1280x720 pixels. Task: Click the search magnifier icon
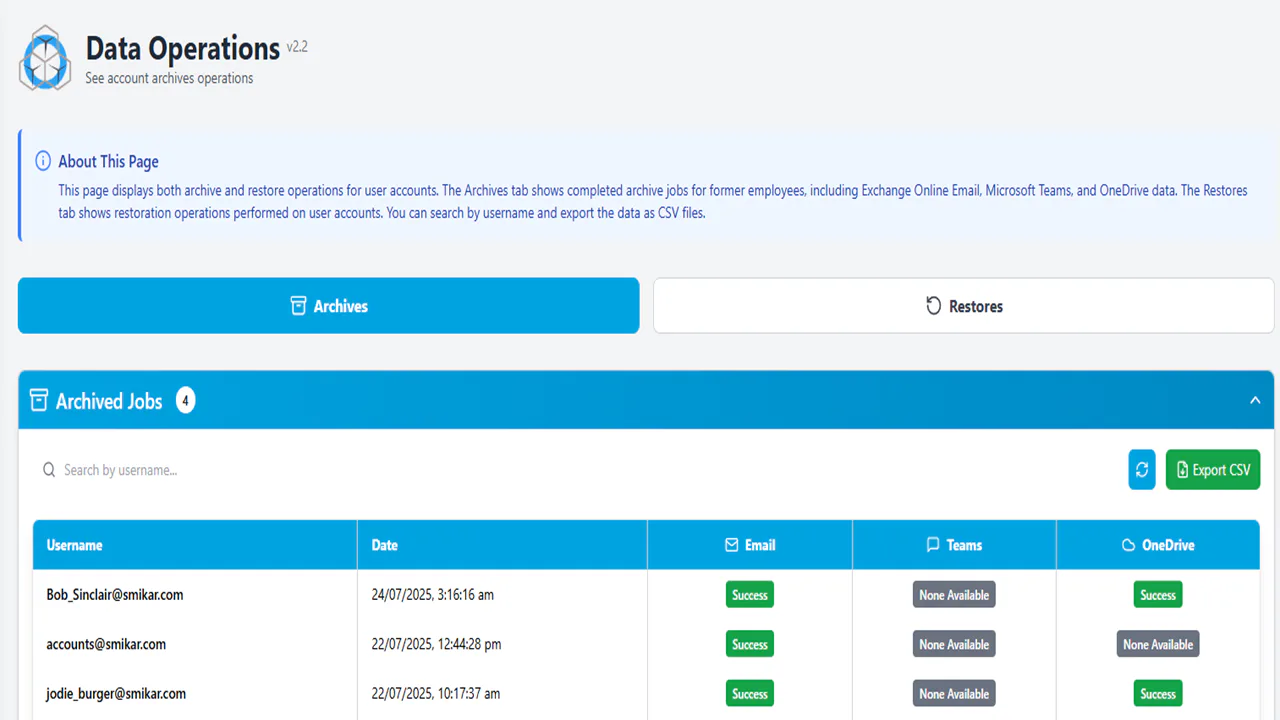(x=49, y=470)
